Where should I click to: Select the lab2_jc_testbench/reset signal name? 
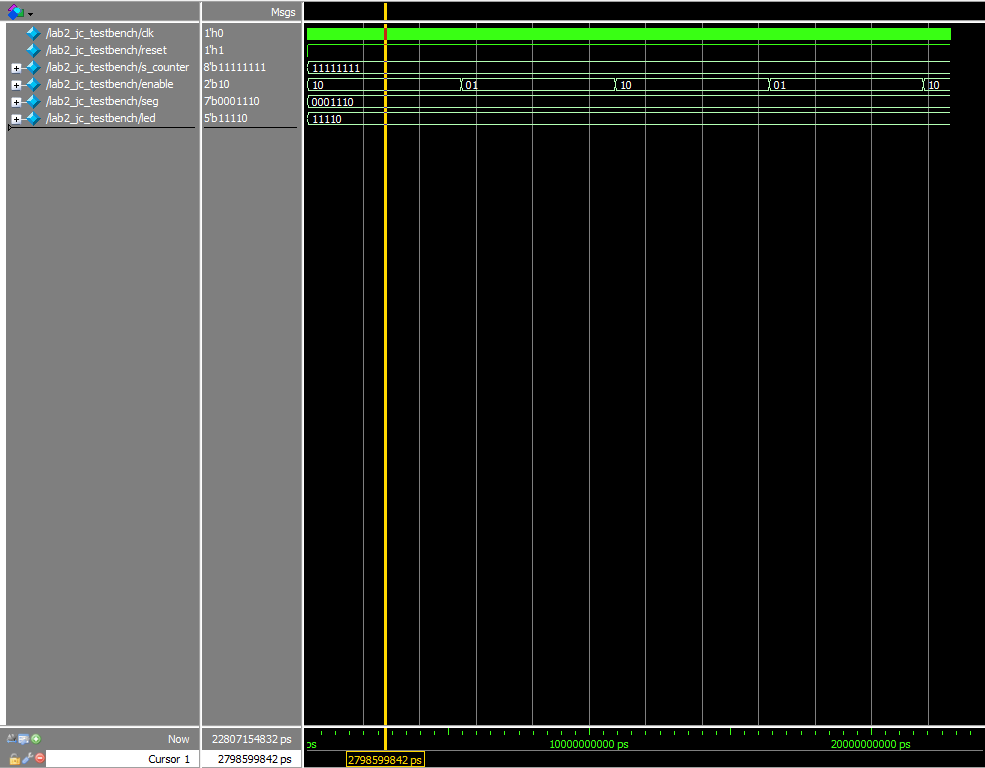(x=106, y=50)
